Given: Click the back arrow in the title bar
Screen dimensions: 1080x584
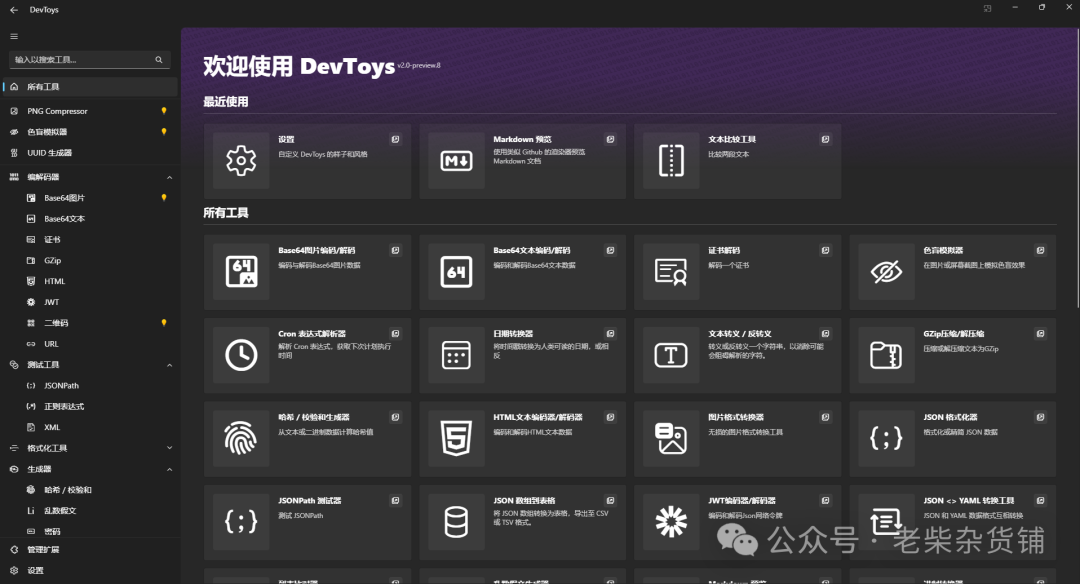Looking at the screenshot, I should [14, 10].
